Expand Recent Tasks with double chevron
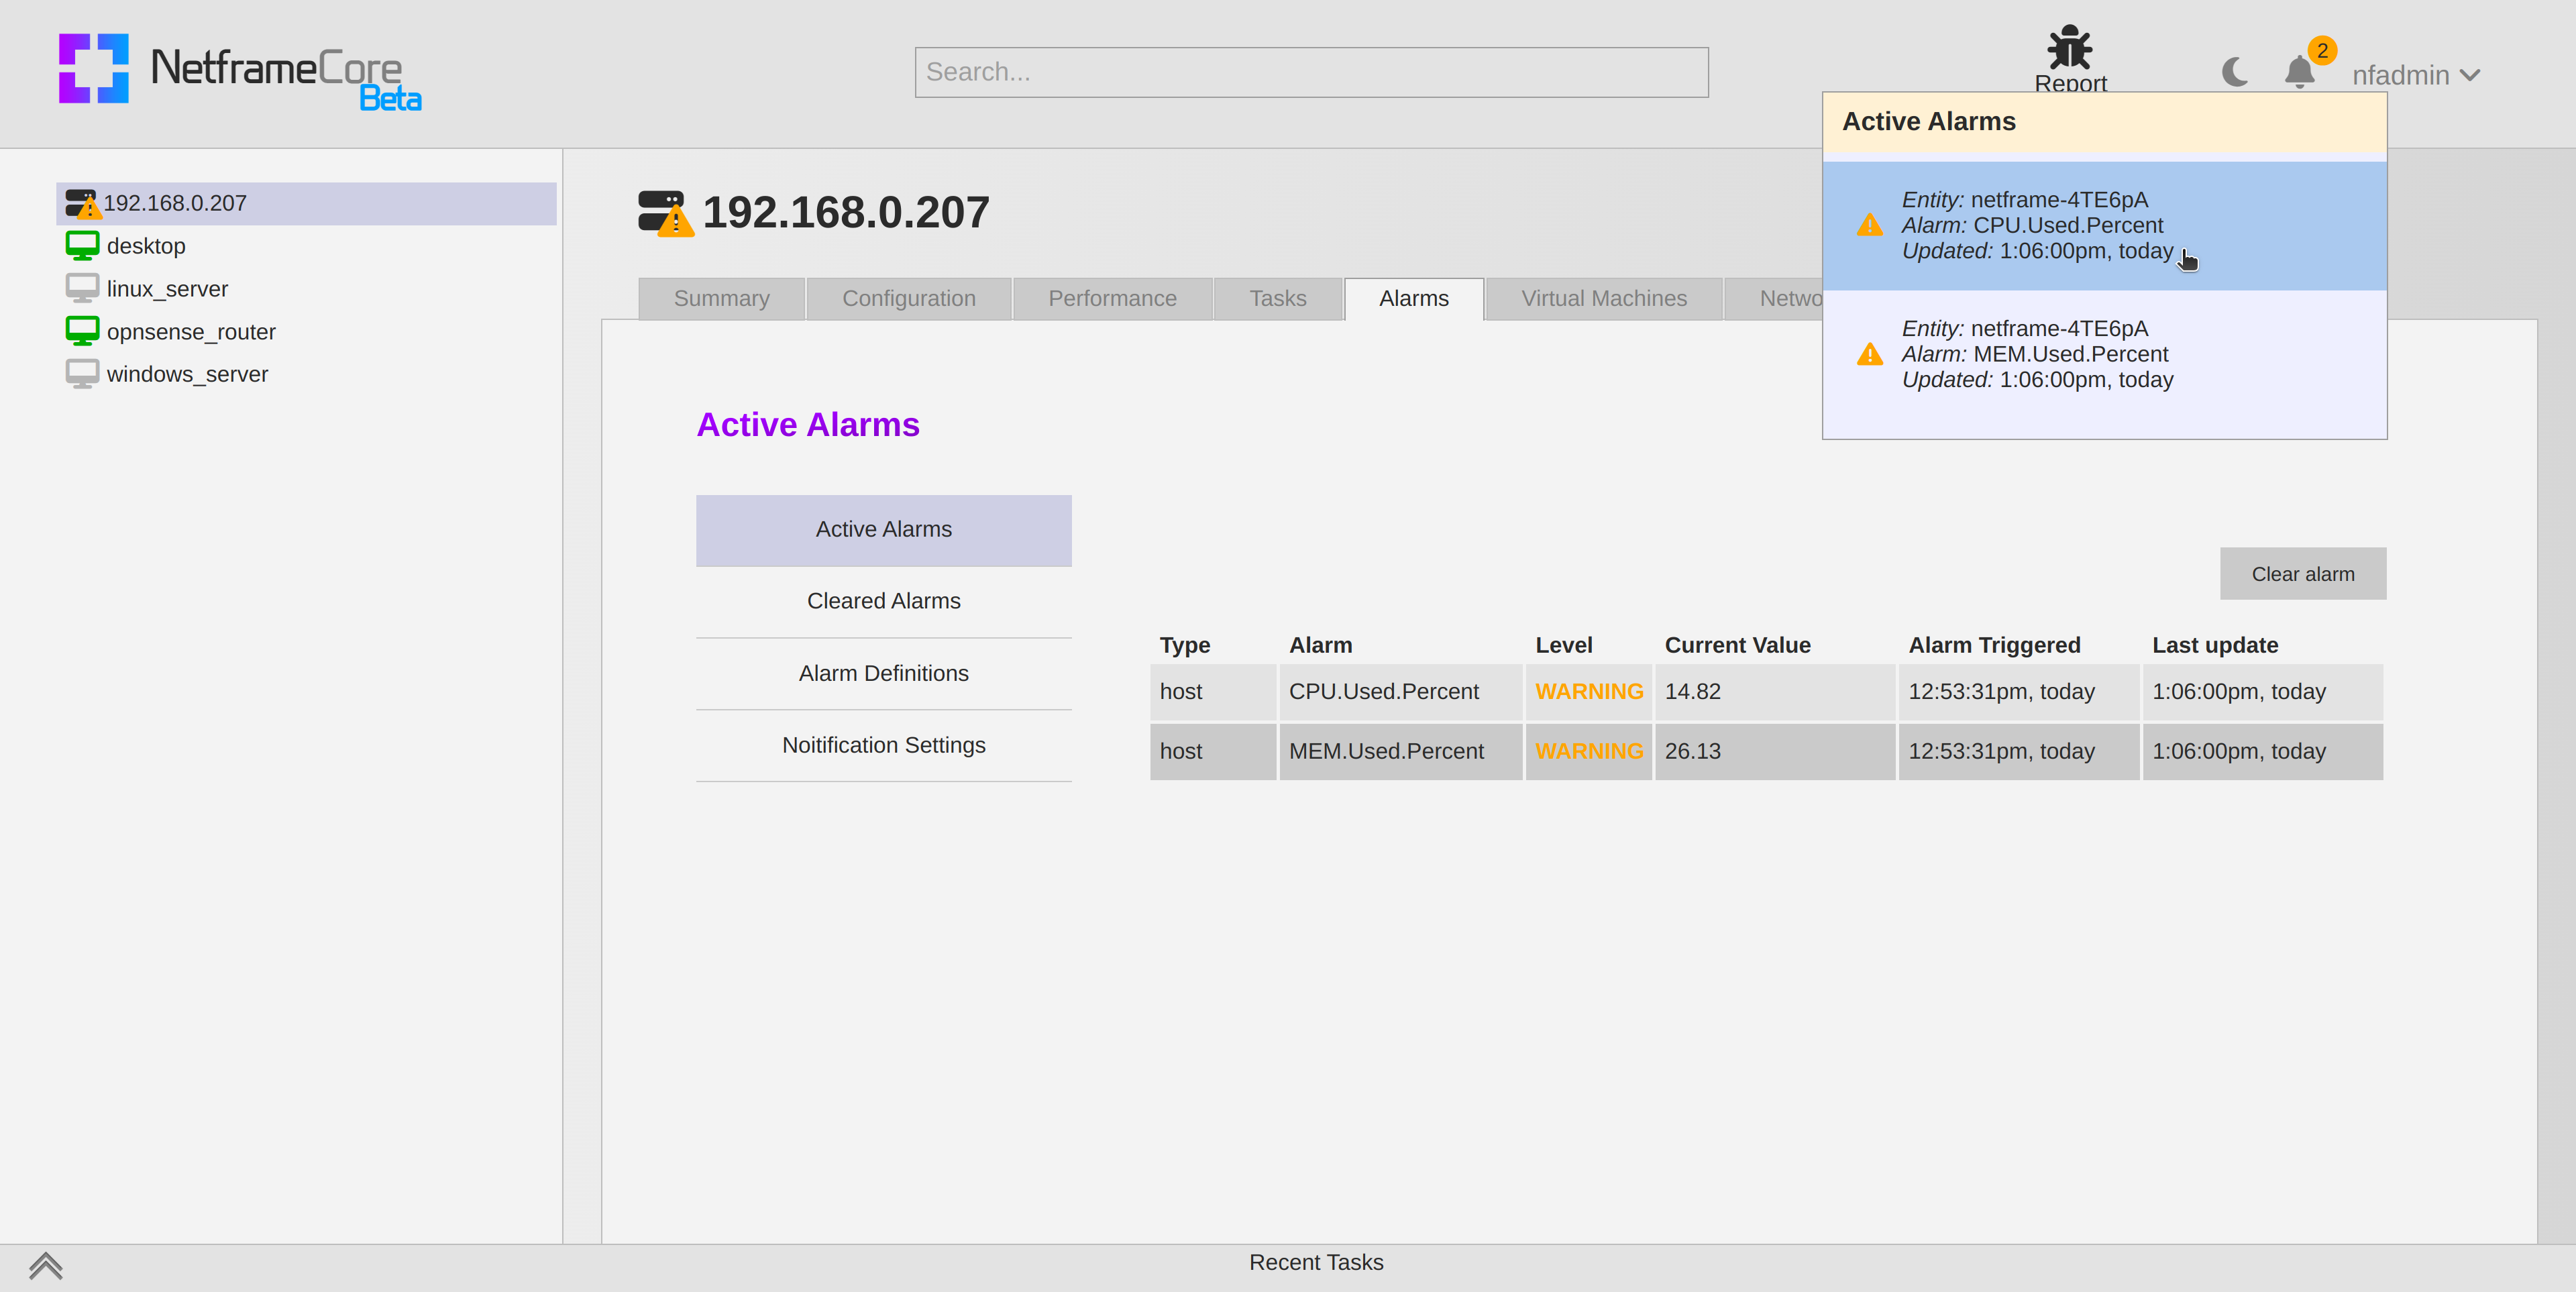This screenshot has height=1292, width=2576. pos(46,1266)
